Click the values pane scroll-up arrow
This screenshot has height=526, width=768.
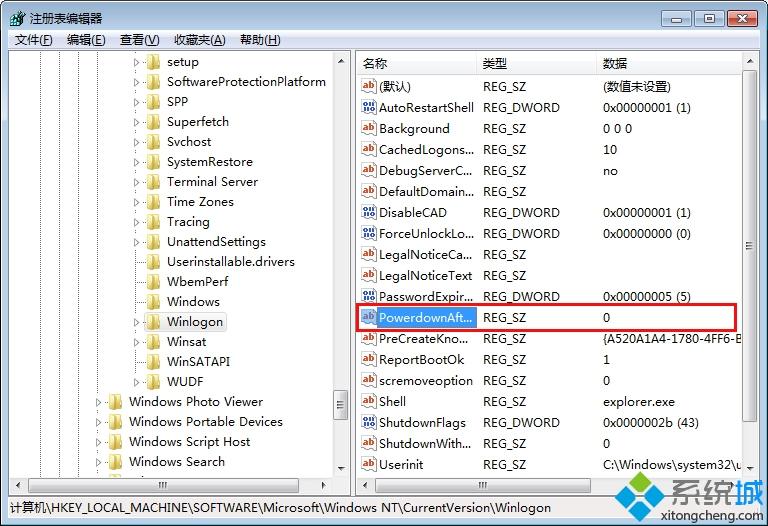click(749, 62)
